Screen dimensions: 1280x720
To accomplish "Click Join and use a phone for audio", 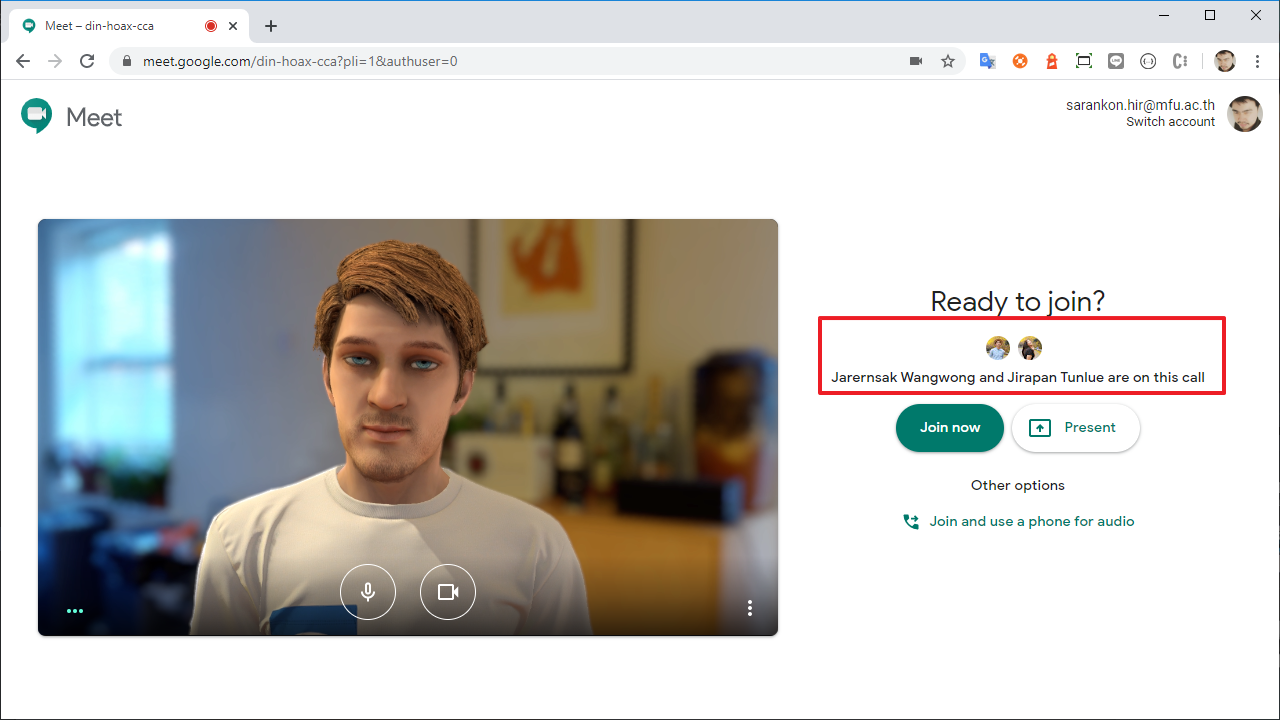I will (x=1032, y=521).
